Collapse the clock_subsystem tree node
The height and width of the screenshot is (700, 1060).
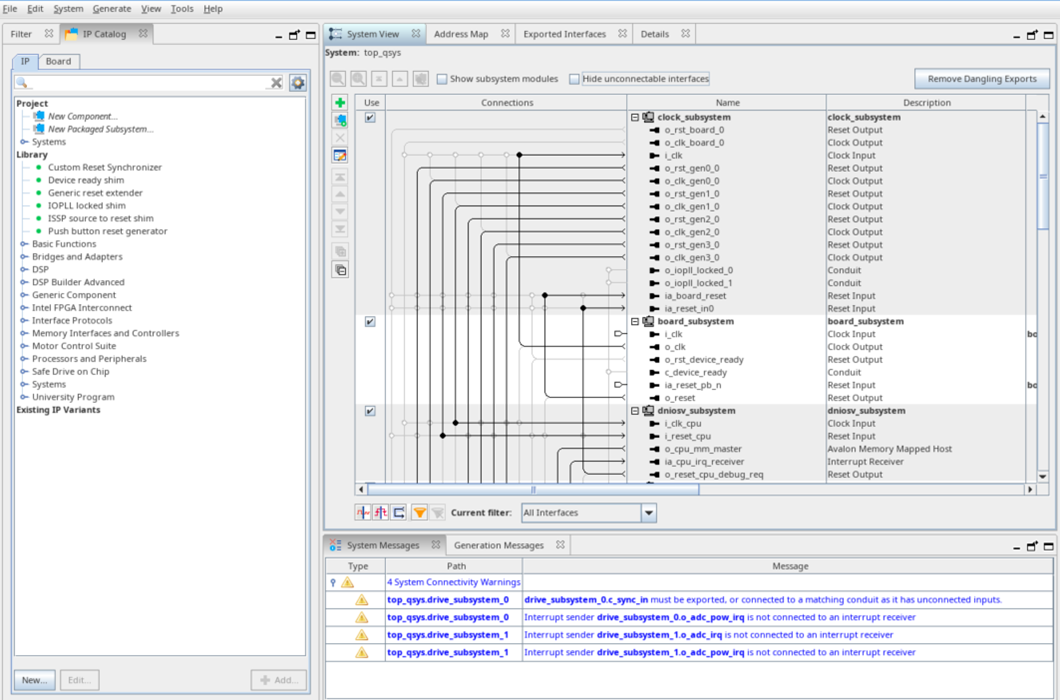[x=635, y=117]
